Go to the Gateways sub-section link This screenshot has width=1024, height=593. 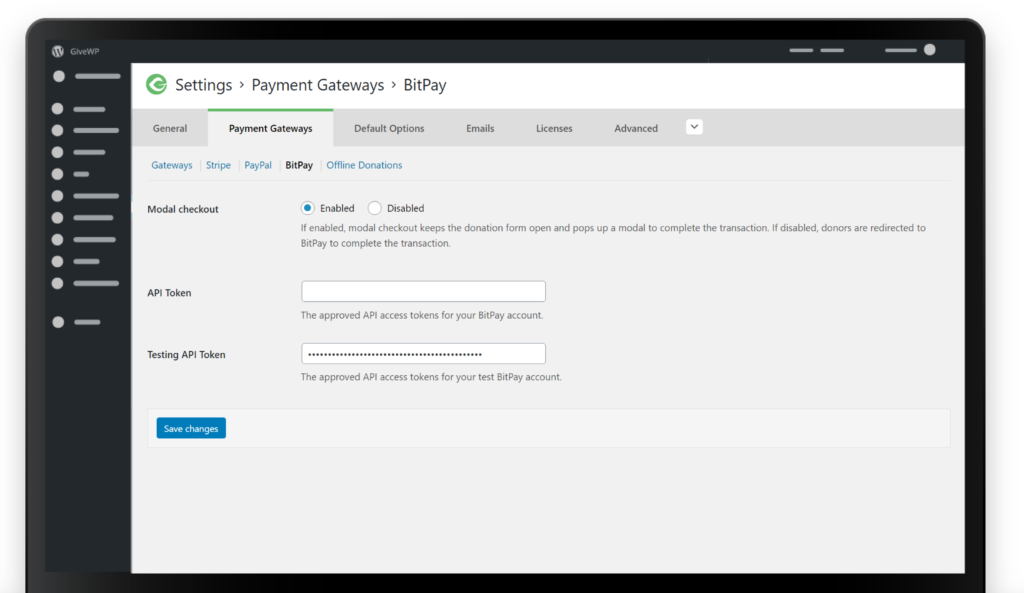click(x=172, y=165)
